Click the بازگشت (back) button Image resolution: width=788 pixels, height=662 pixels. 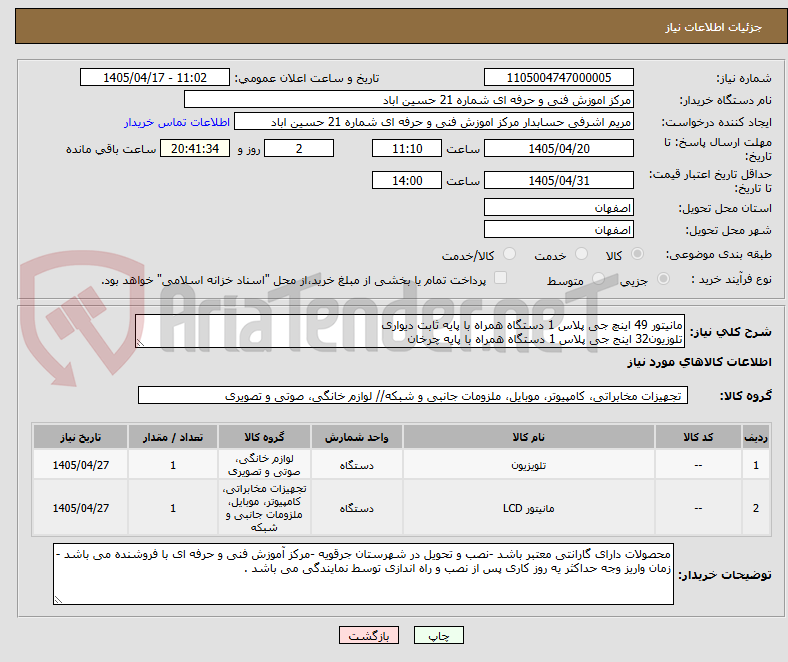click(369, 635)
